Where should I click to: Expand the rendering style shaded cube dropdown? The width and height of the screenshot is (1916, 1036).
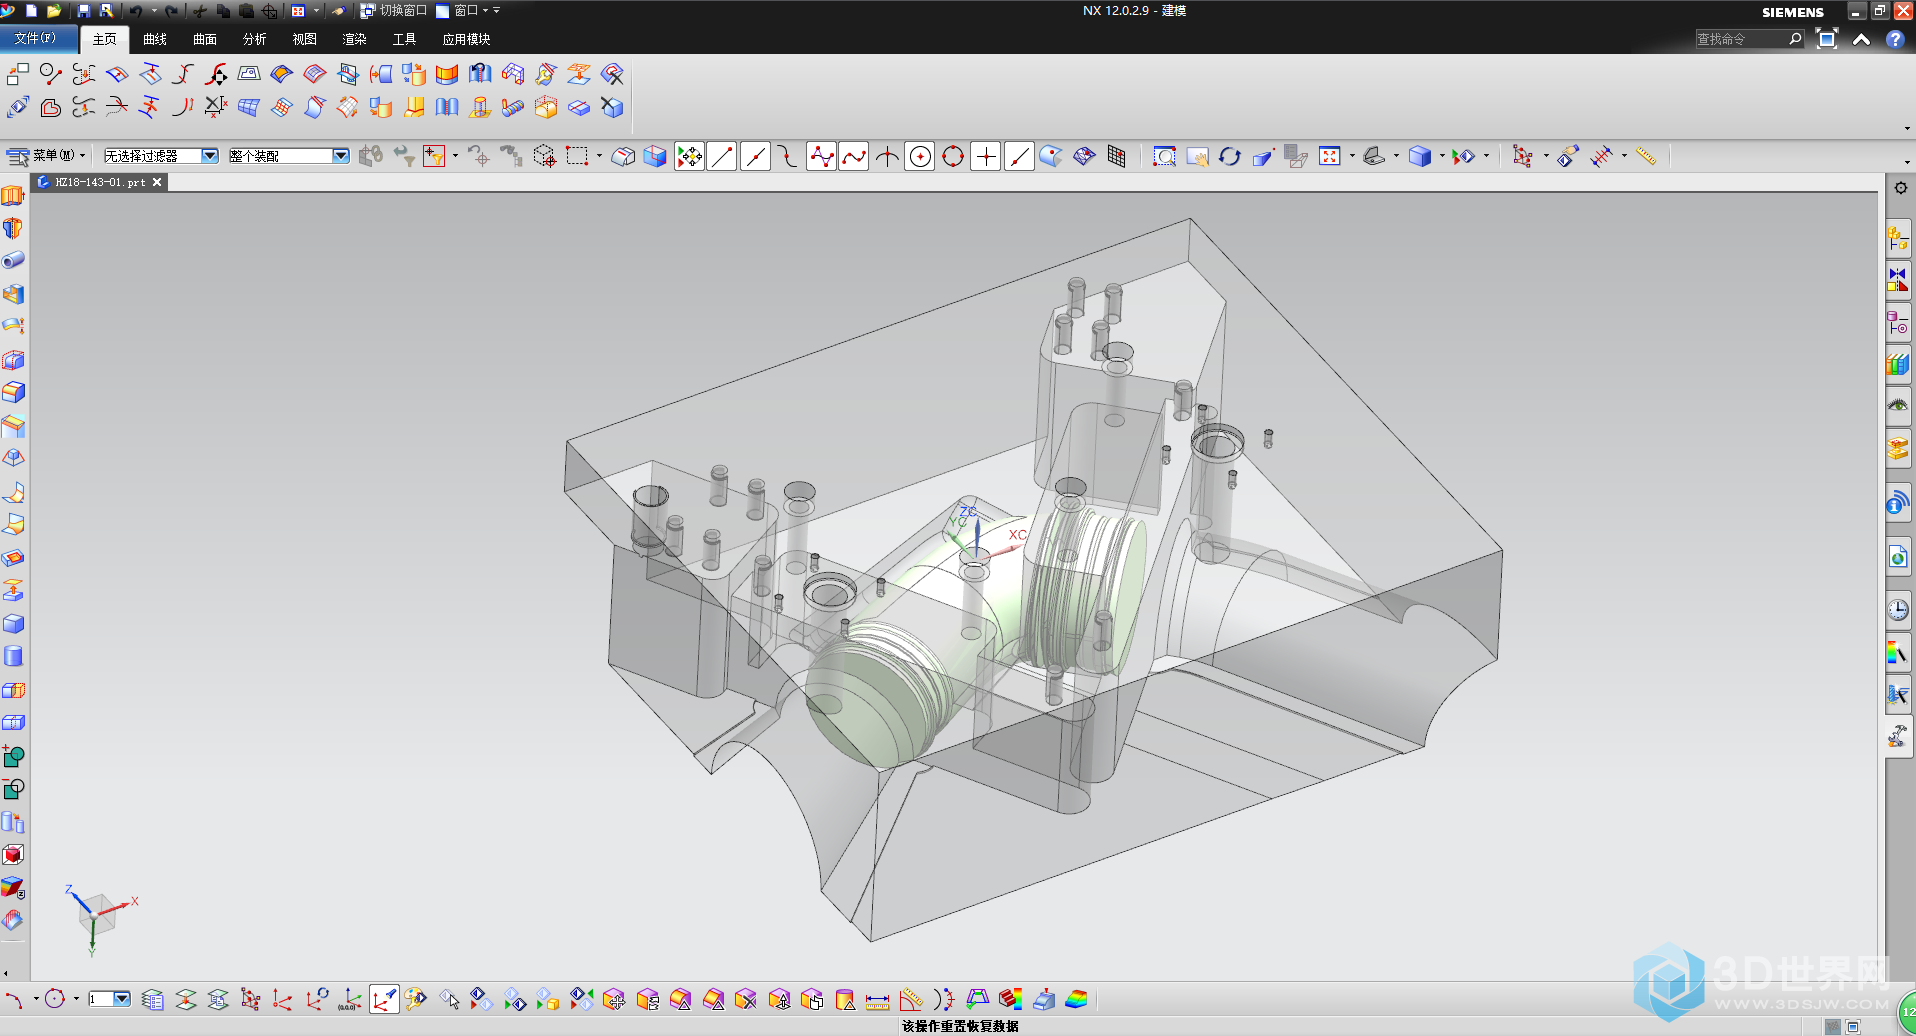tap(1442, 156)
